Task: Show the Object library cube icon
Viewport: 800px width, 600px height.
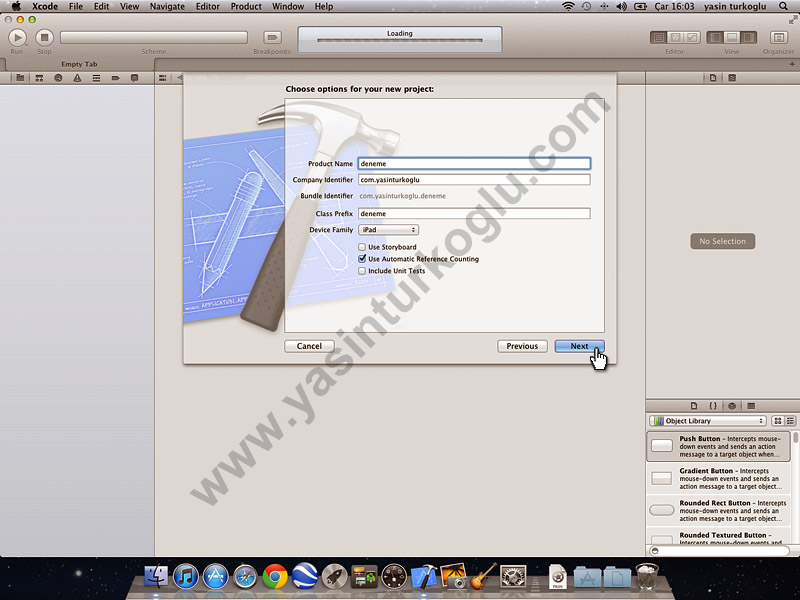Action: click(732, 406)
